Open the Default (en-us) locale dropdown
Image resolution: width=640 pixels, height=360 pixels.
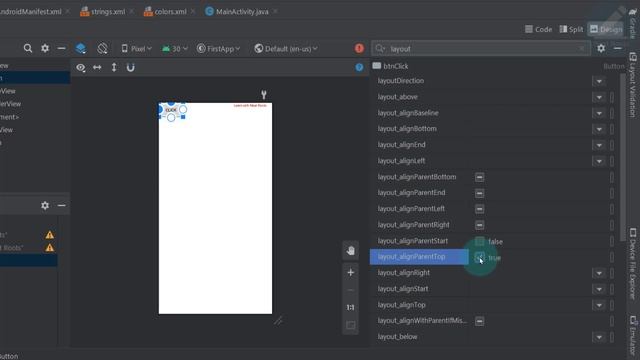(x=286, y=49)
